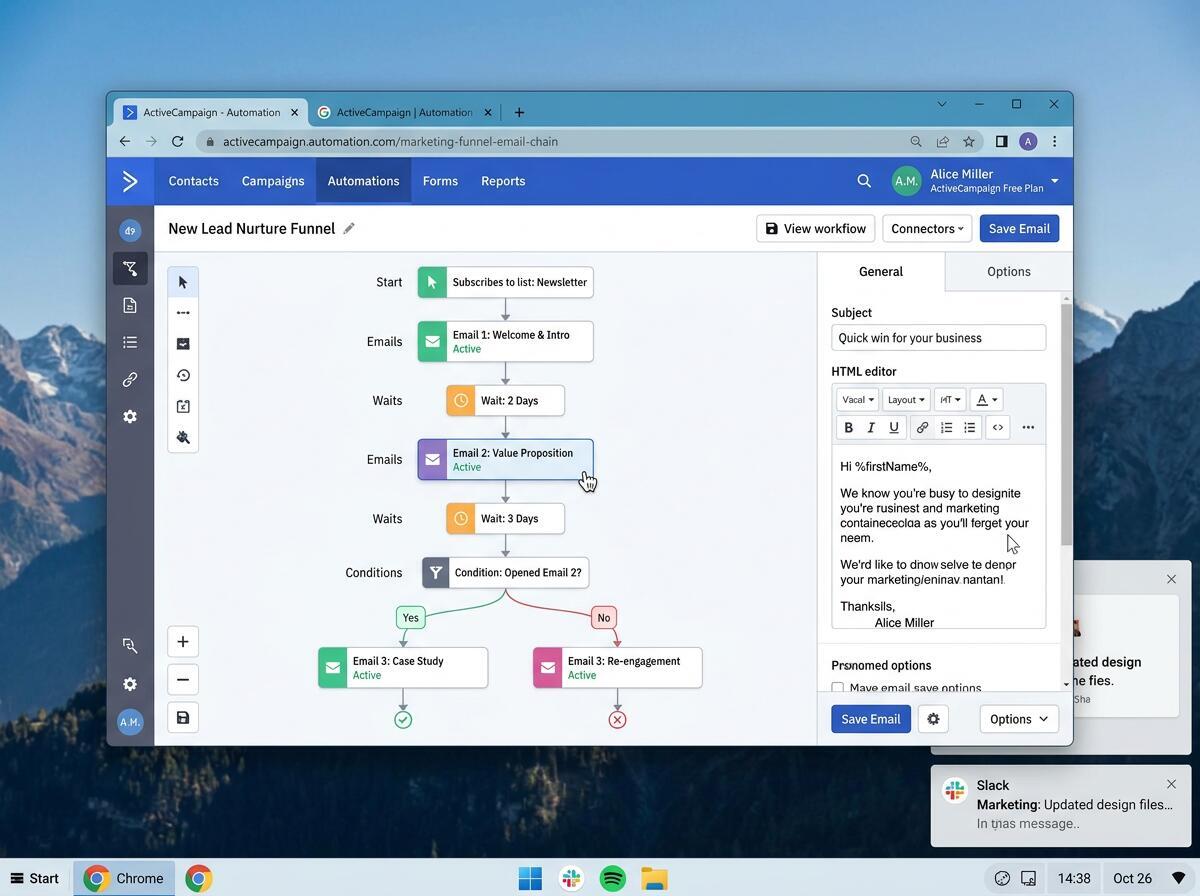Go to the Campaigns menu
Viewport: 1200px width, 896px height.
273,181
